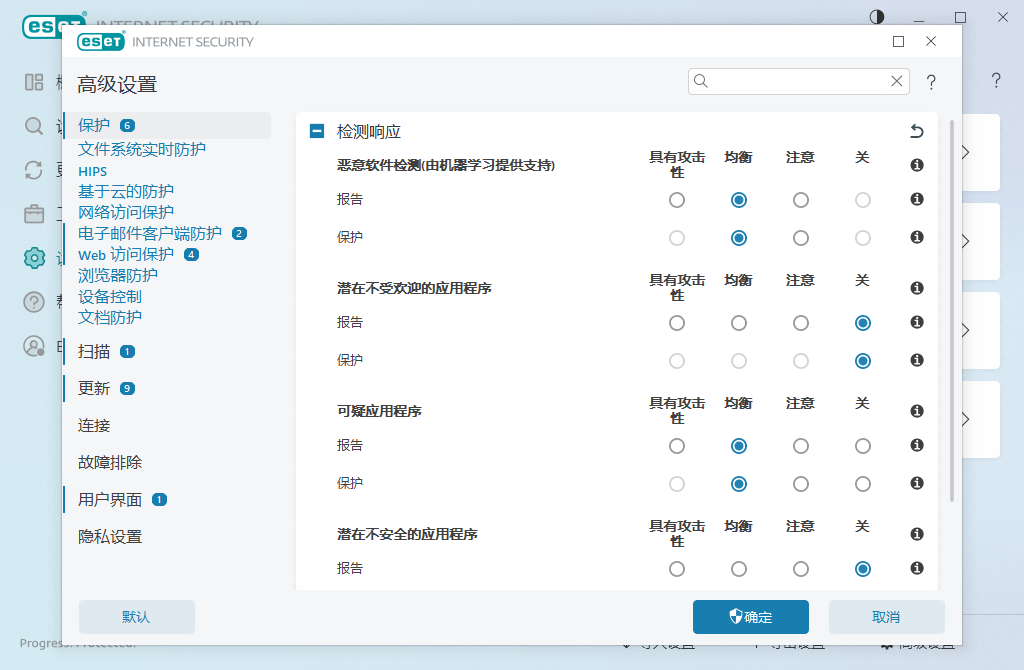
Task: Set 可疑应用程序 保护 to 注意
Action: 801,484
